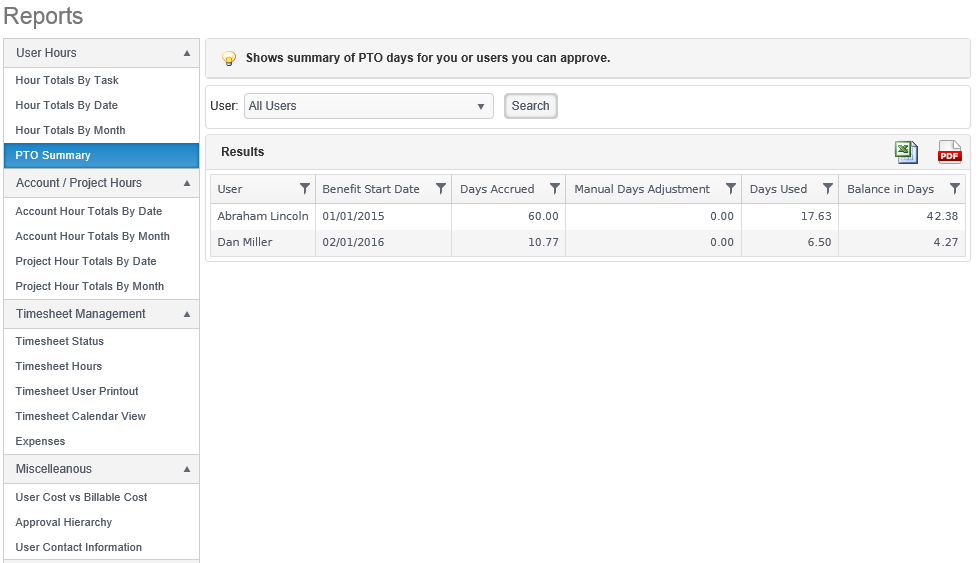The width and height of the screenshot is (979, 563).
Task: Click the Search button
Action: pyautogui.click(x=531, y=106)
